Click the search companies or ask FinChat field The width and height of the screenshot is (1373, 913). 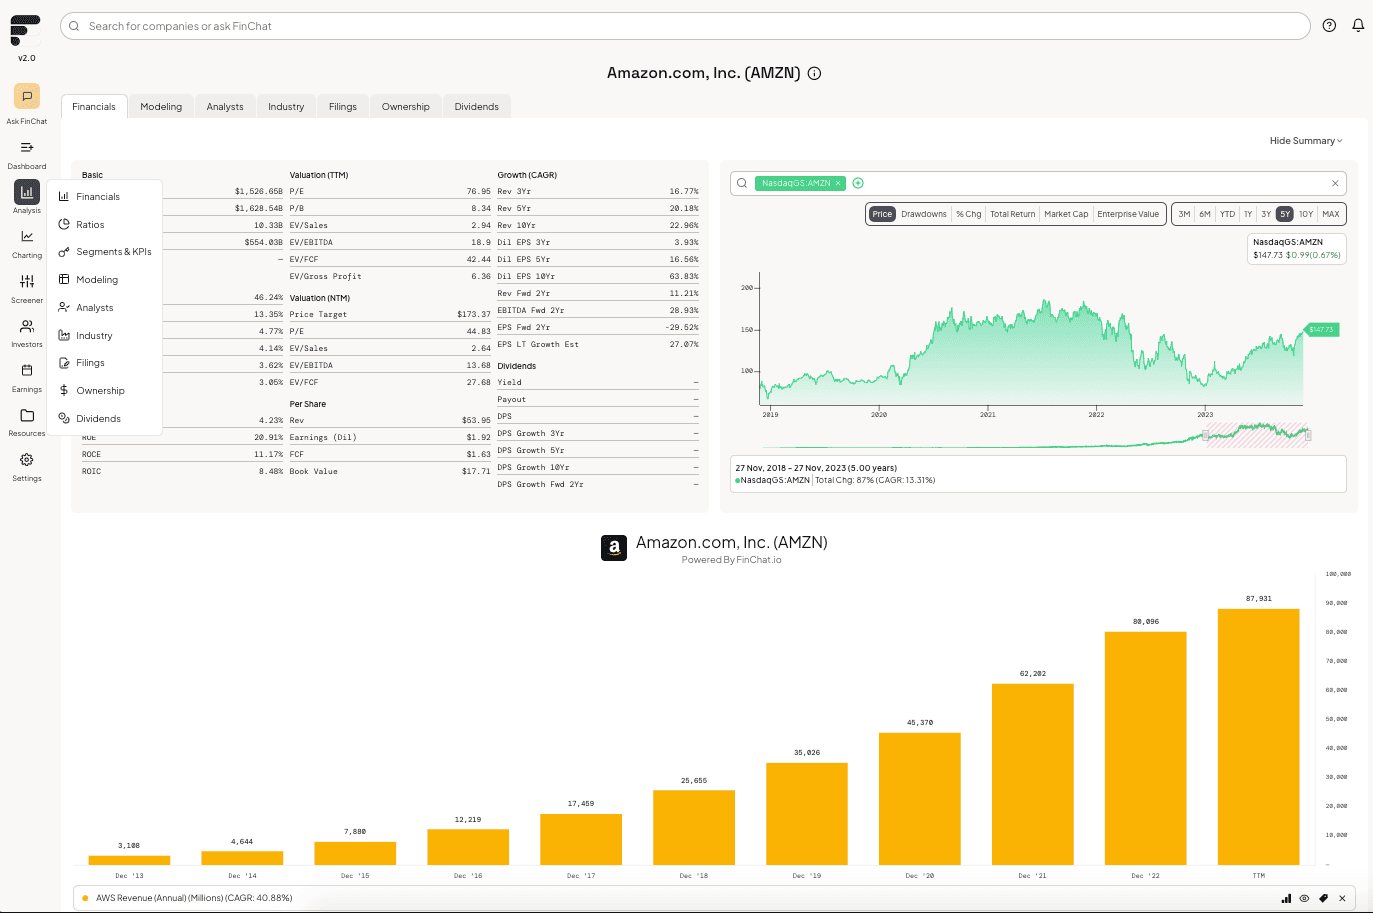(685, 26)
